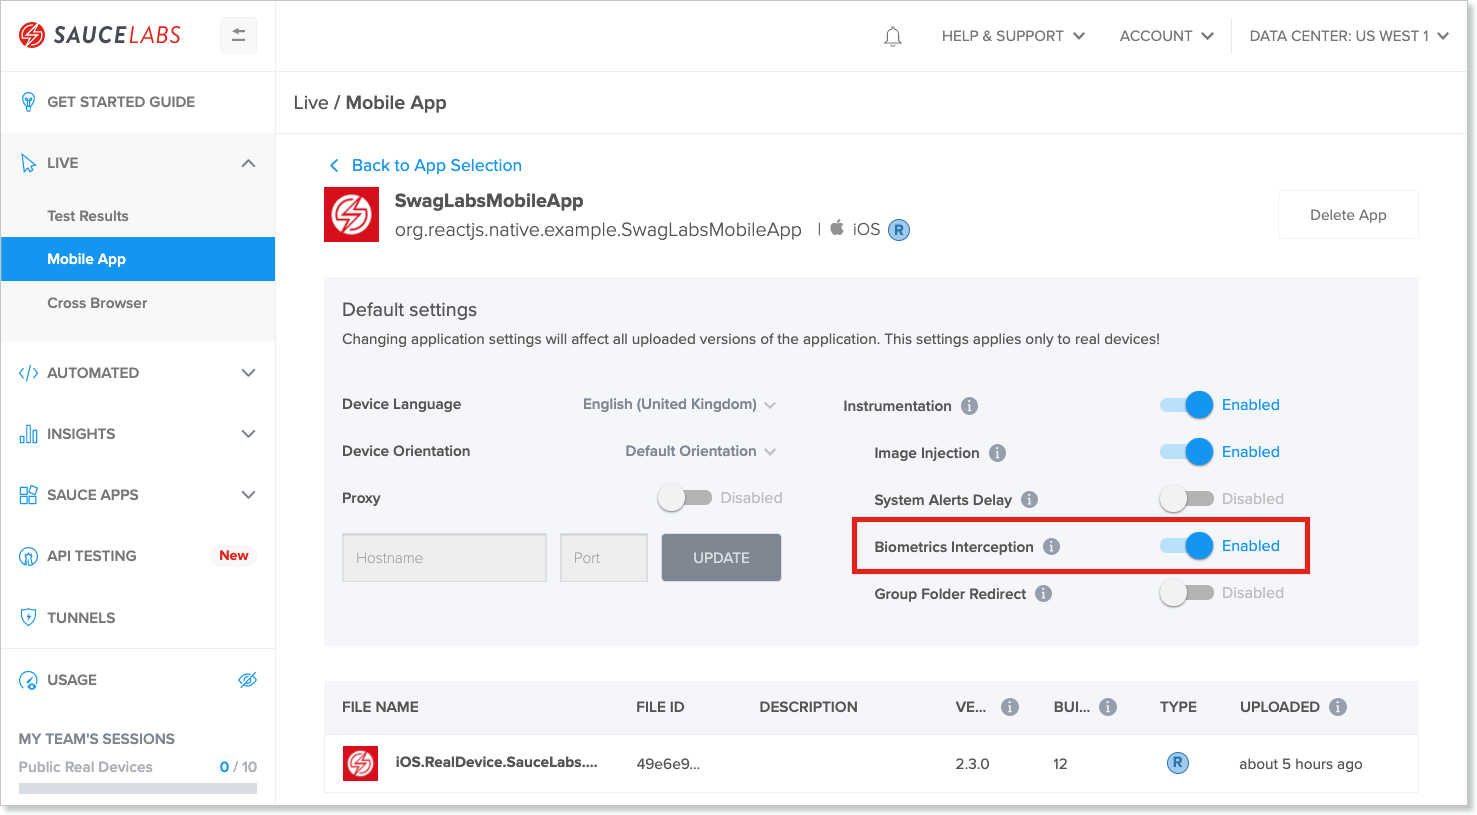Toggle usage visibility eye icon

[247, 680]
